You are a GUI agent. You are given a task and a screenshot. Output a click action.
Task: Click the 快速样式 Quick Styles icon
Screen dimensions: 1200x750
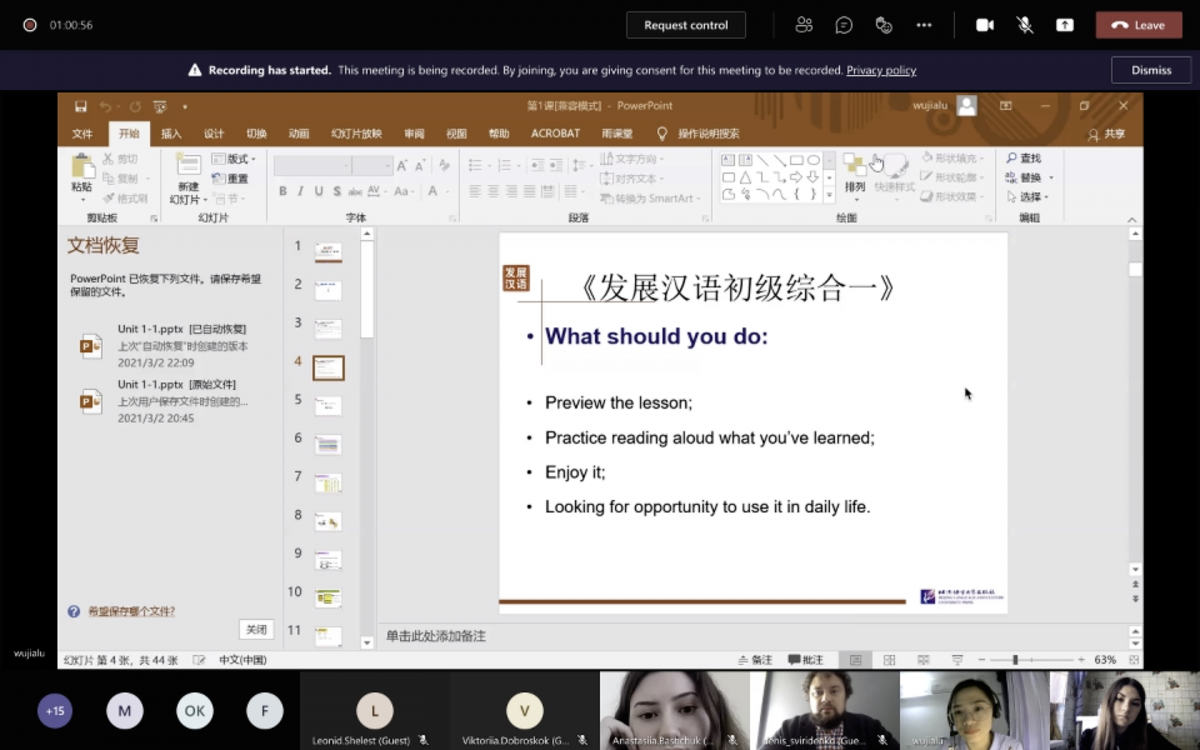894,173
